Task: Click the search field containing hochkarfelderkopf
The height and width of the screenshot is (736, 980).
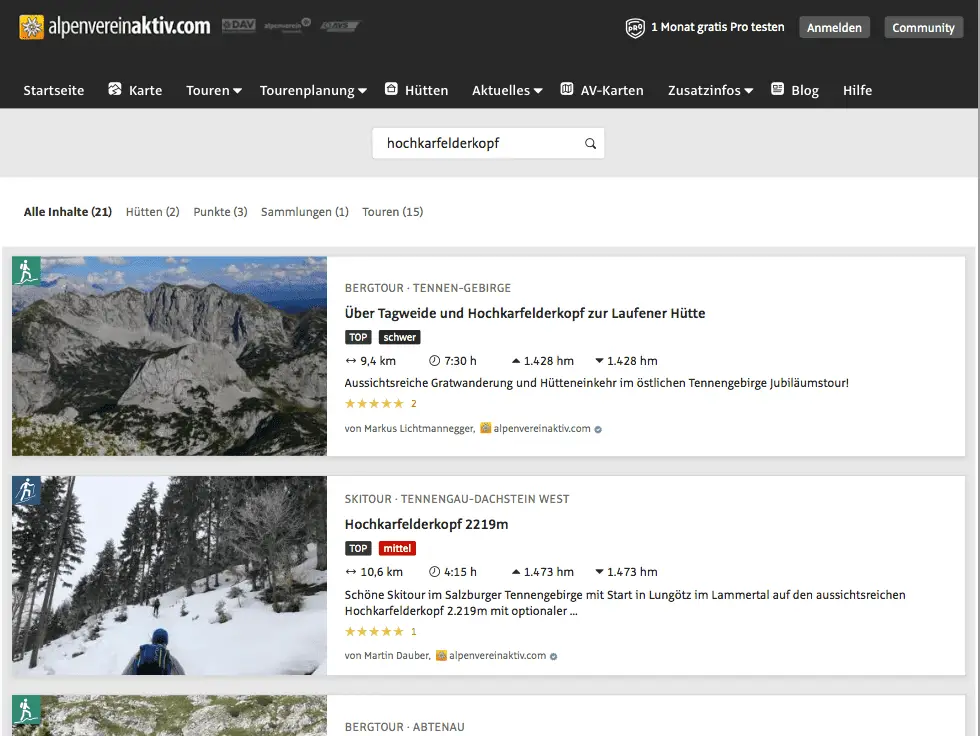Action: point(488,144)
